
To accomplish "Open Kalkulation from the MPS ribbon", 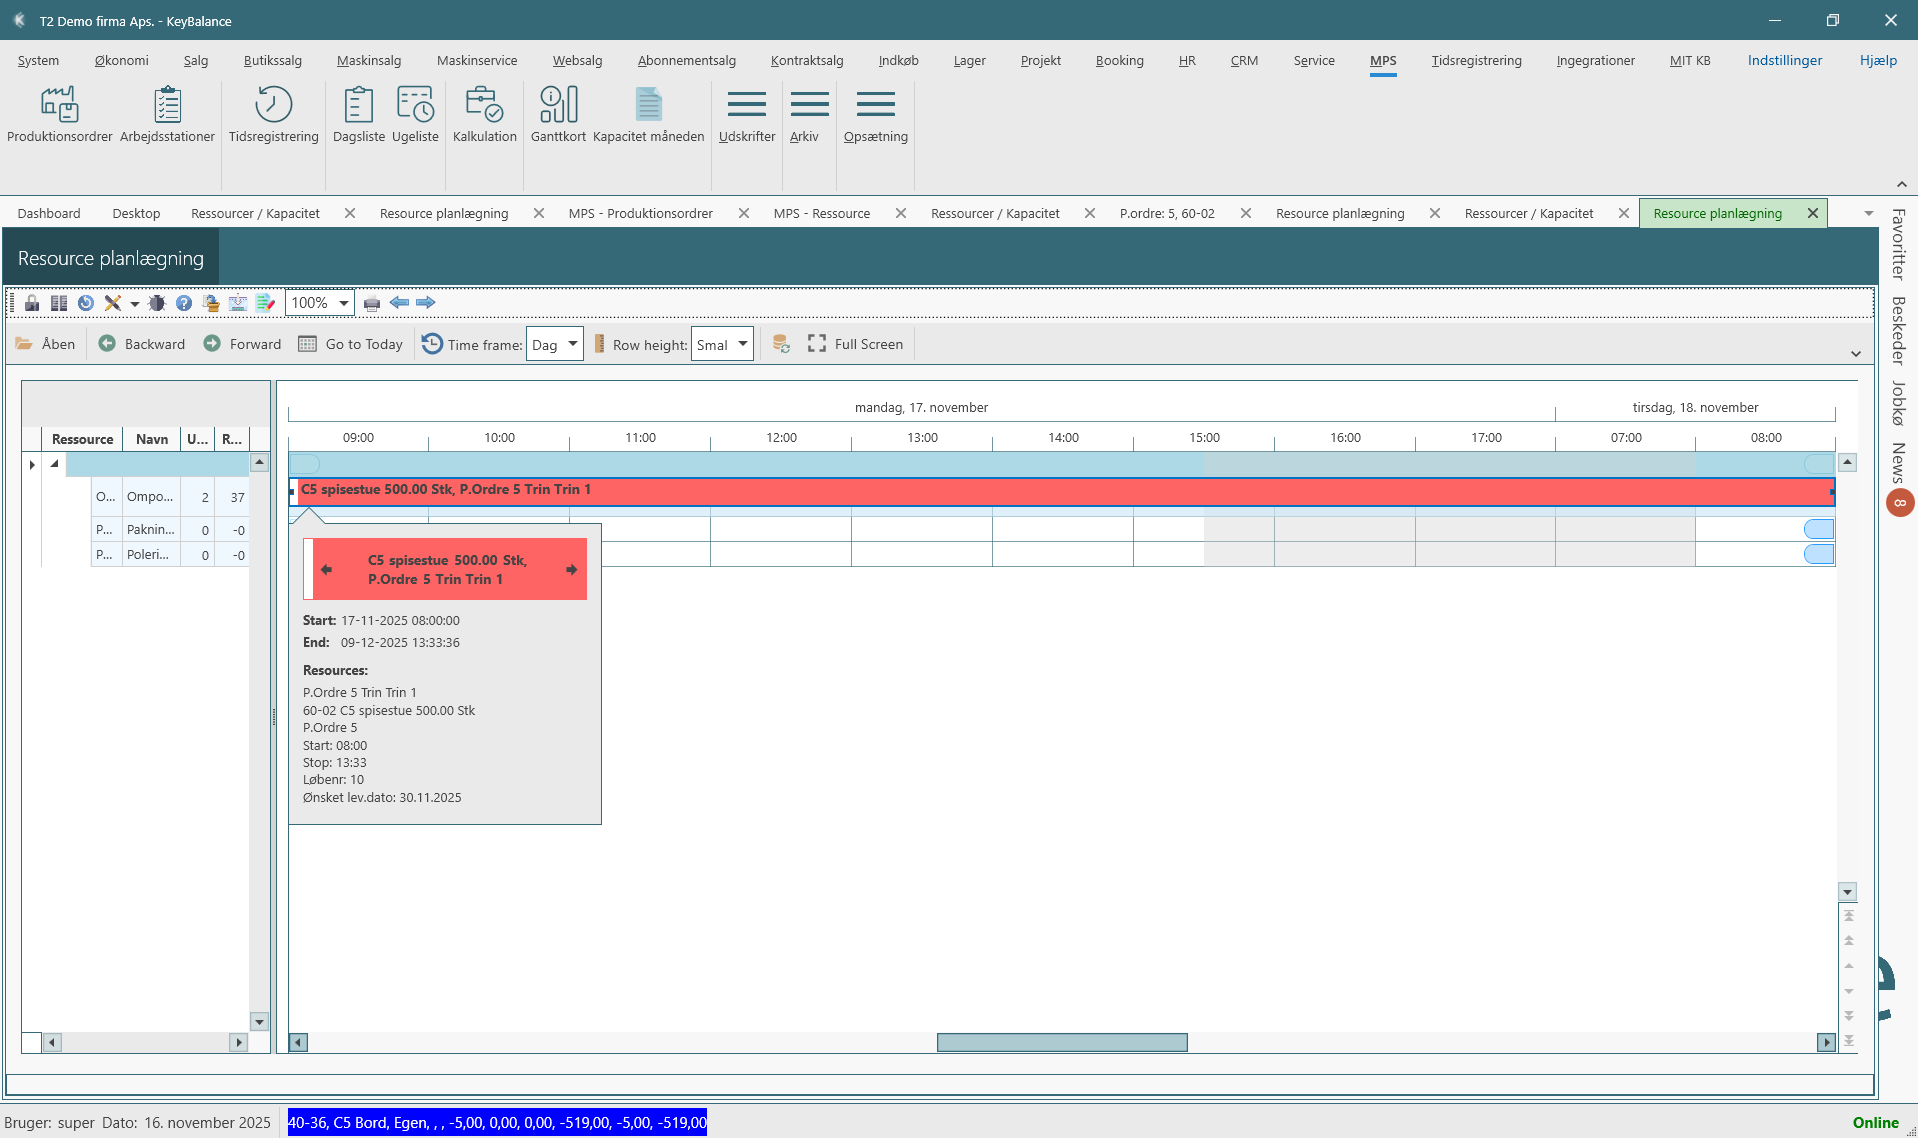I will (x=484, y=114).
